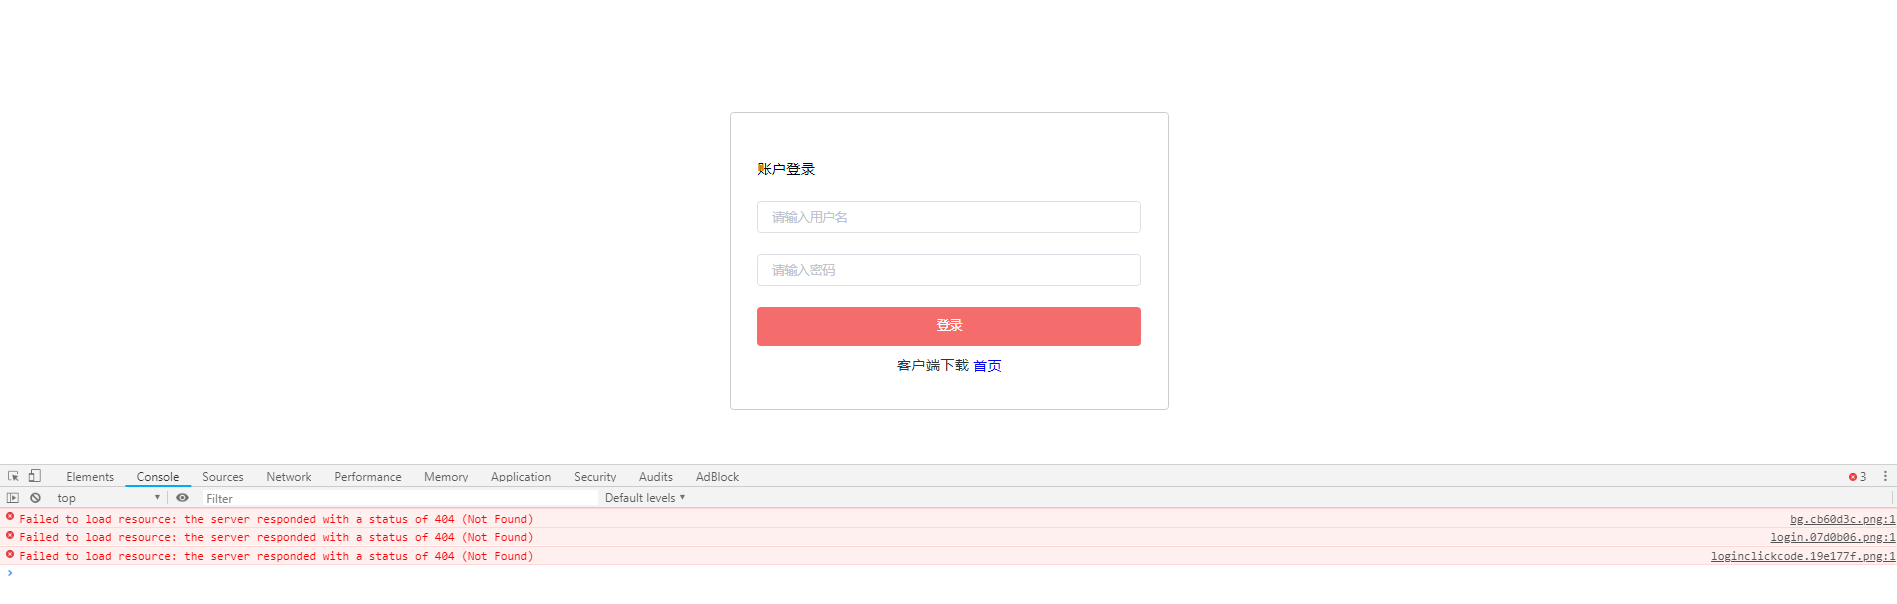This screenshot has width=1897, height=604.
Task: Click error icon on loginclickcode row
Action: point(10,554)
